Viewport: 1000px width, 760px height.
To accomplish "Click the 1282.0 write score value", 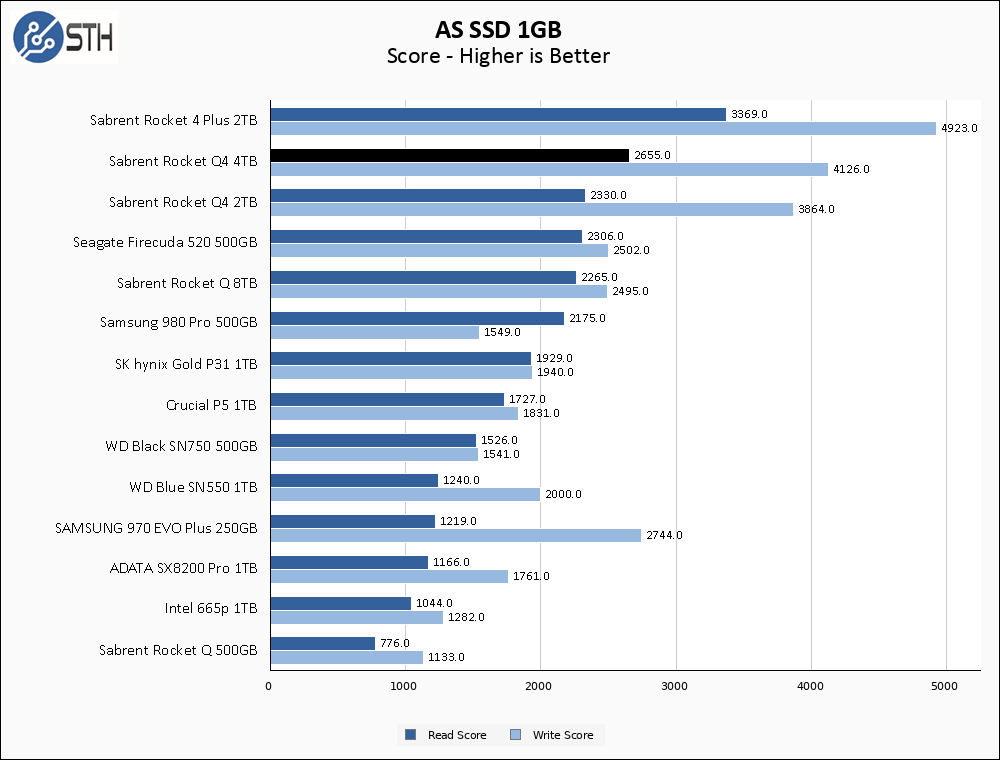I will click(466, 617).
